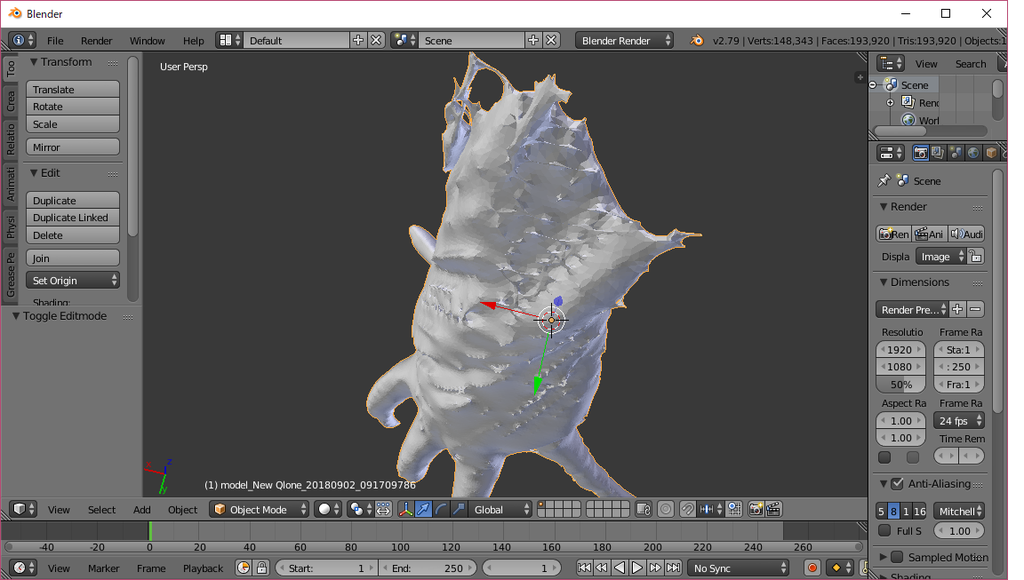This screenshot has width=1024, height=580.
Task: Pin the properties context with pushpin
Action: pos(884,181)
